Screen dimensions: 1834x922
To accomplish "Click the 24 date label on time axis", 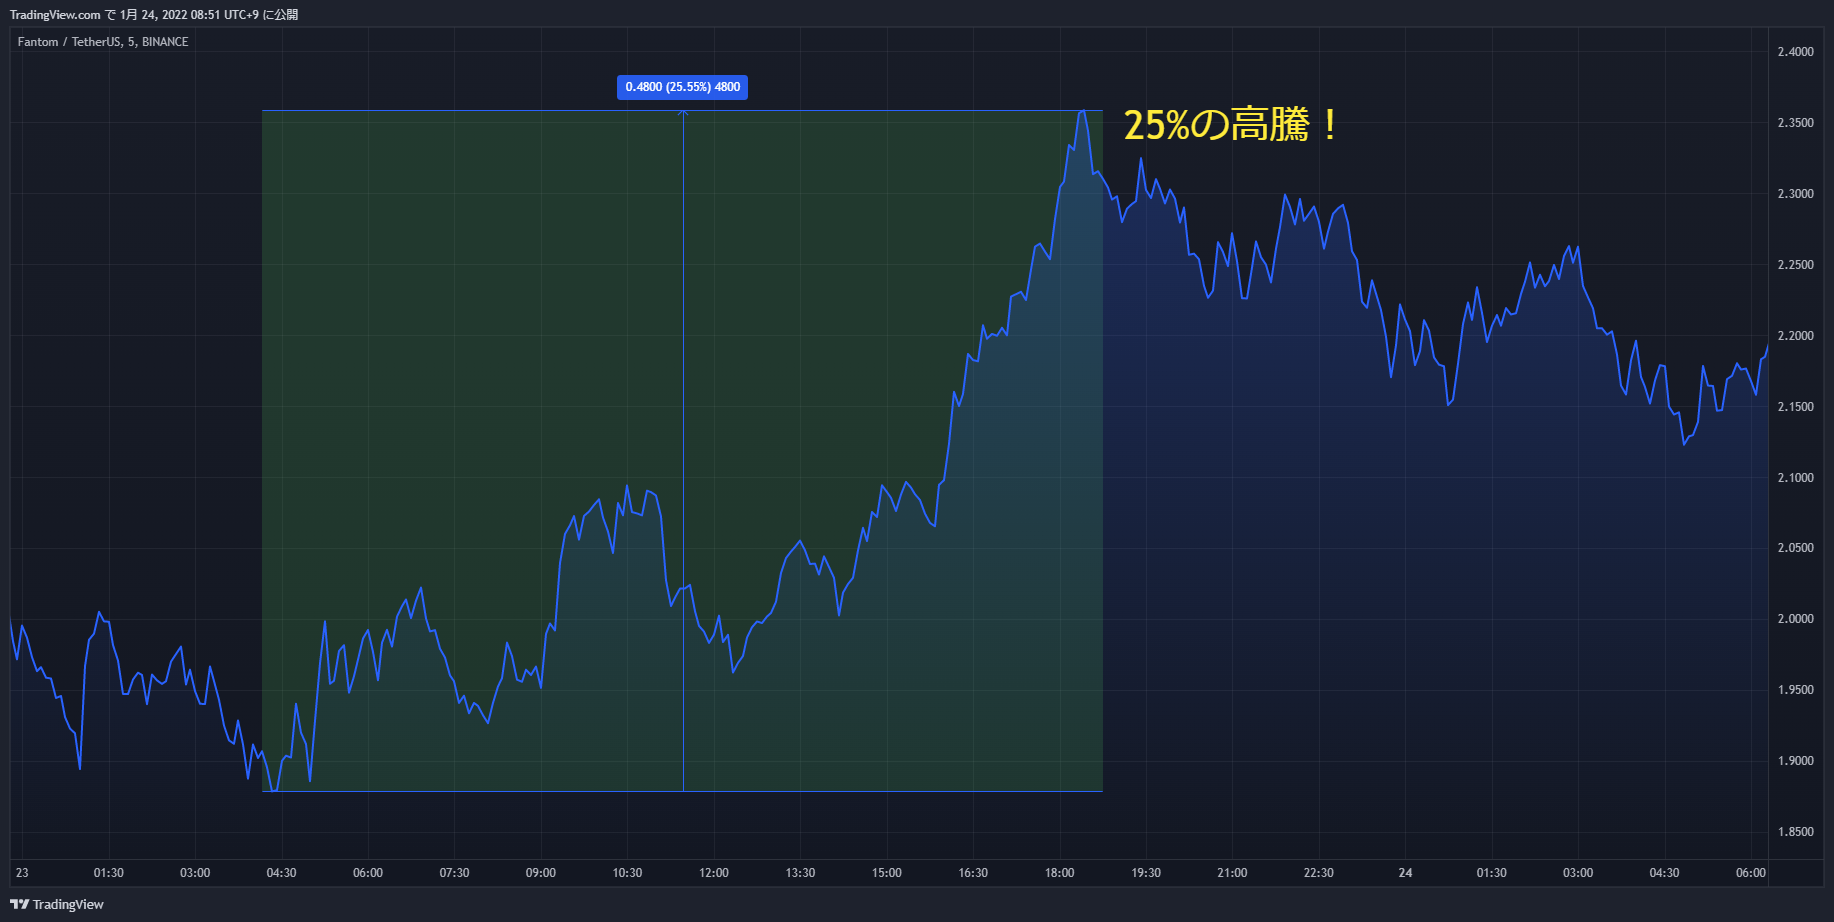I will coord(1405,873).
